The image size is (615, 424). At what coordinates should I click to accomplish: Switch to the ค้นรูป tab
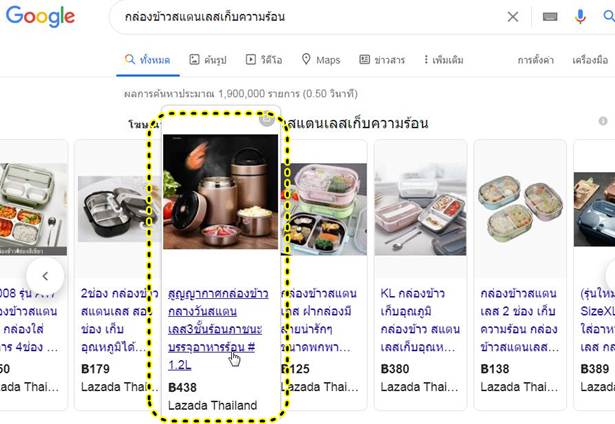pyautogui.click(x=208, y=60)
